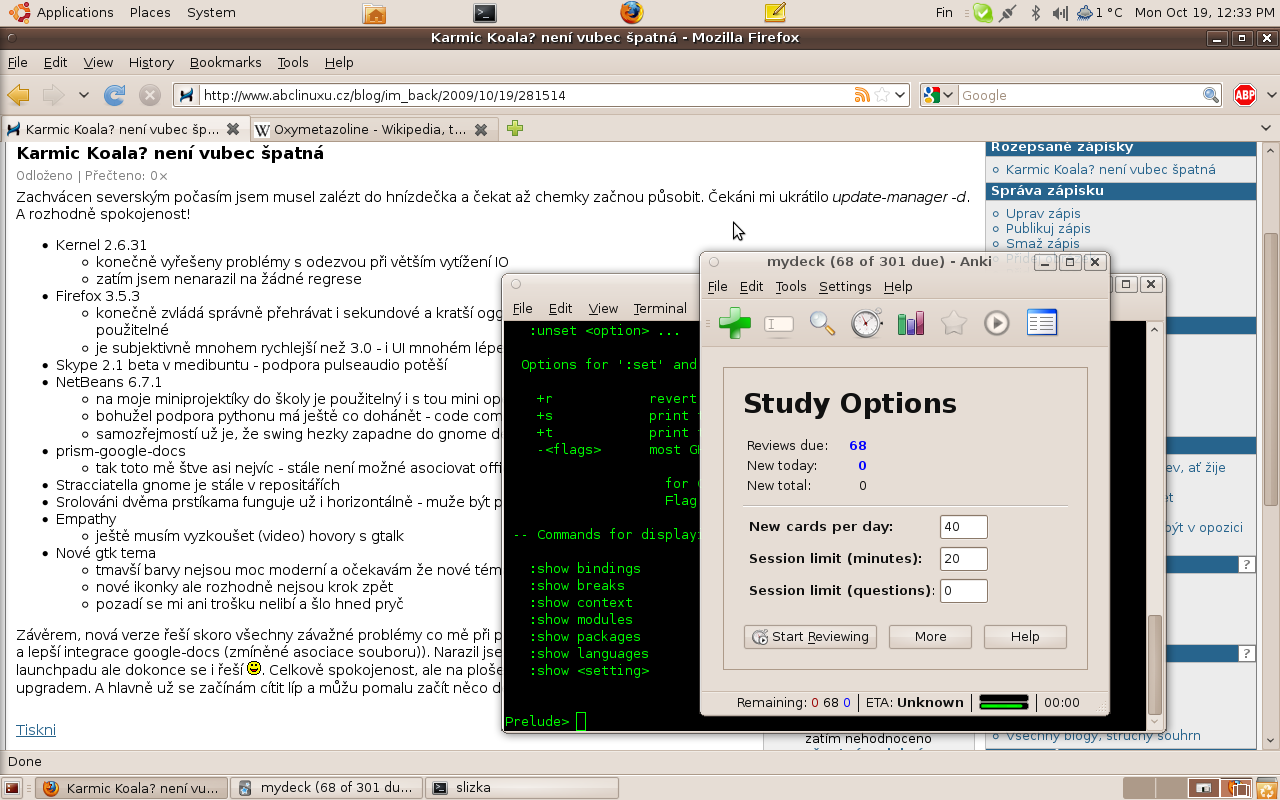
Task: Open the bar chart statistics icon
Action: coord(910,323)
